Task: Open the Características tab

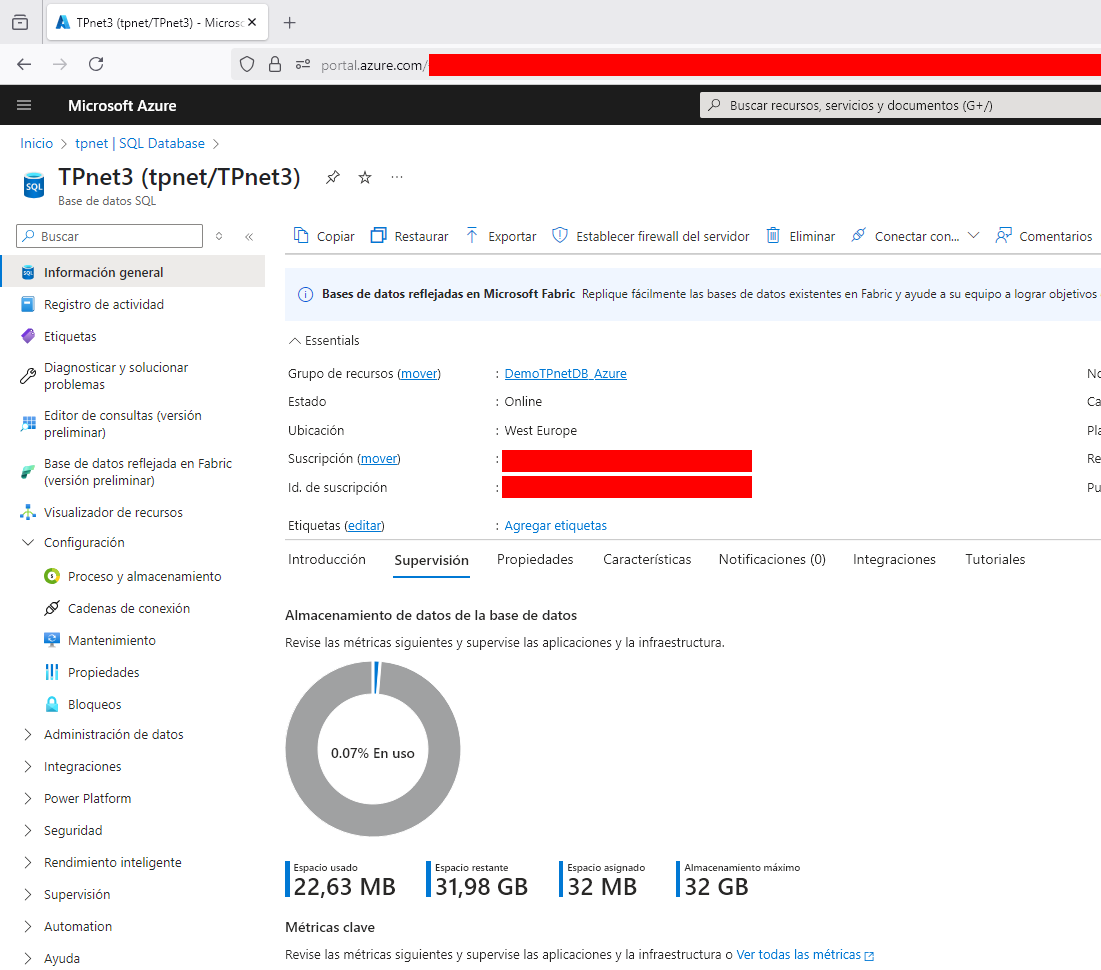Action: click(x=647, y=559)
